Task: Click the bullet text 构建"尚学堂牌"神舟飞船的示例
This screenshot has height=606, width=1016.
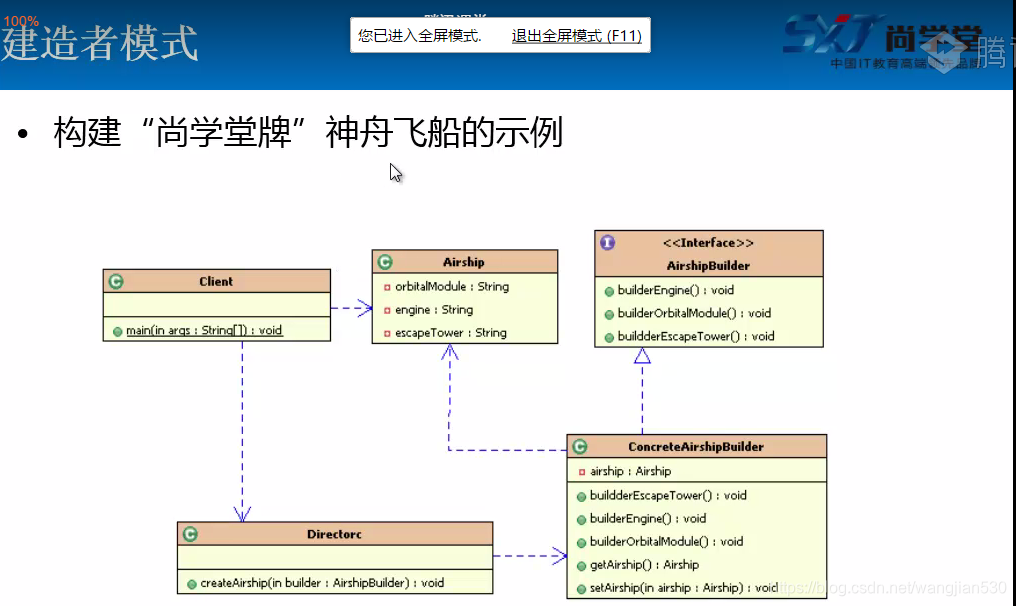Action: point(308,132)
